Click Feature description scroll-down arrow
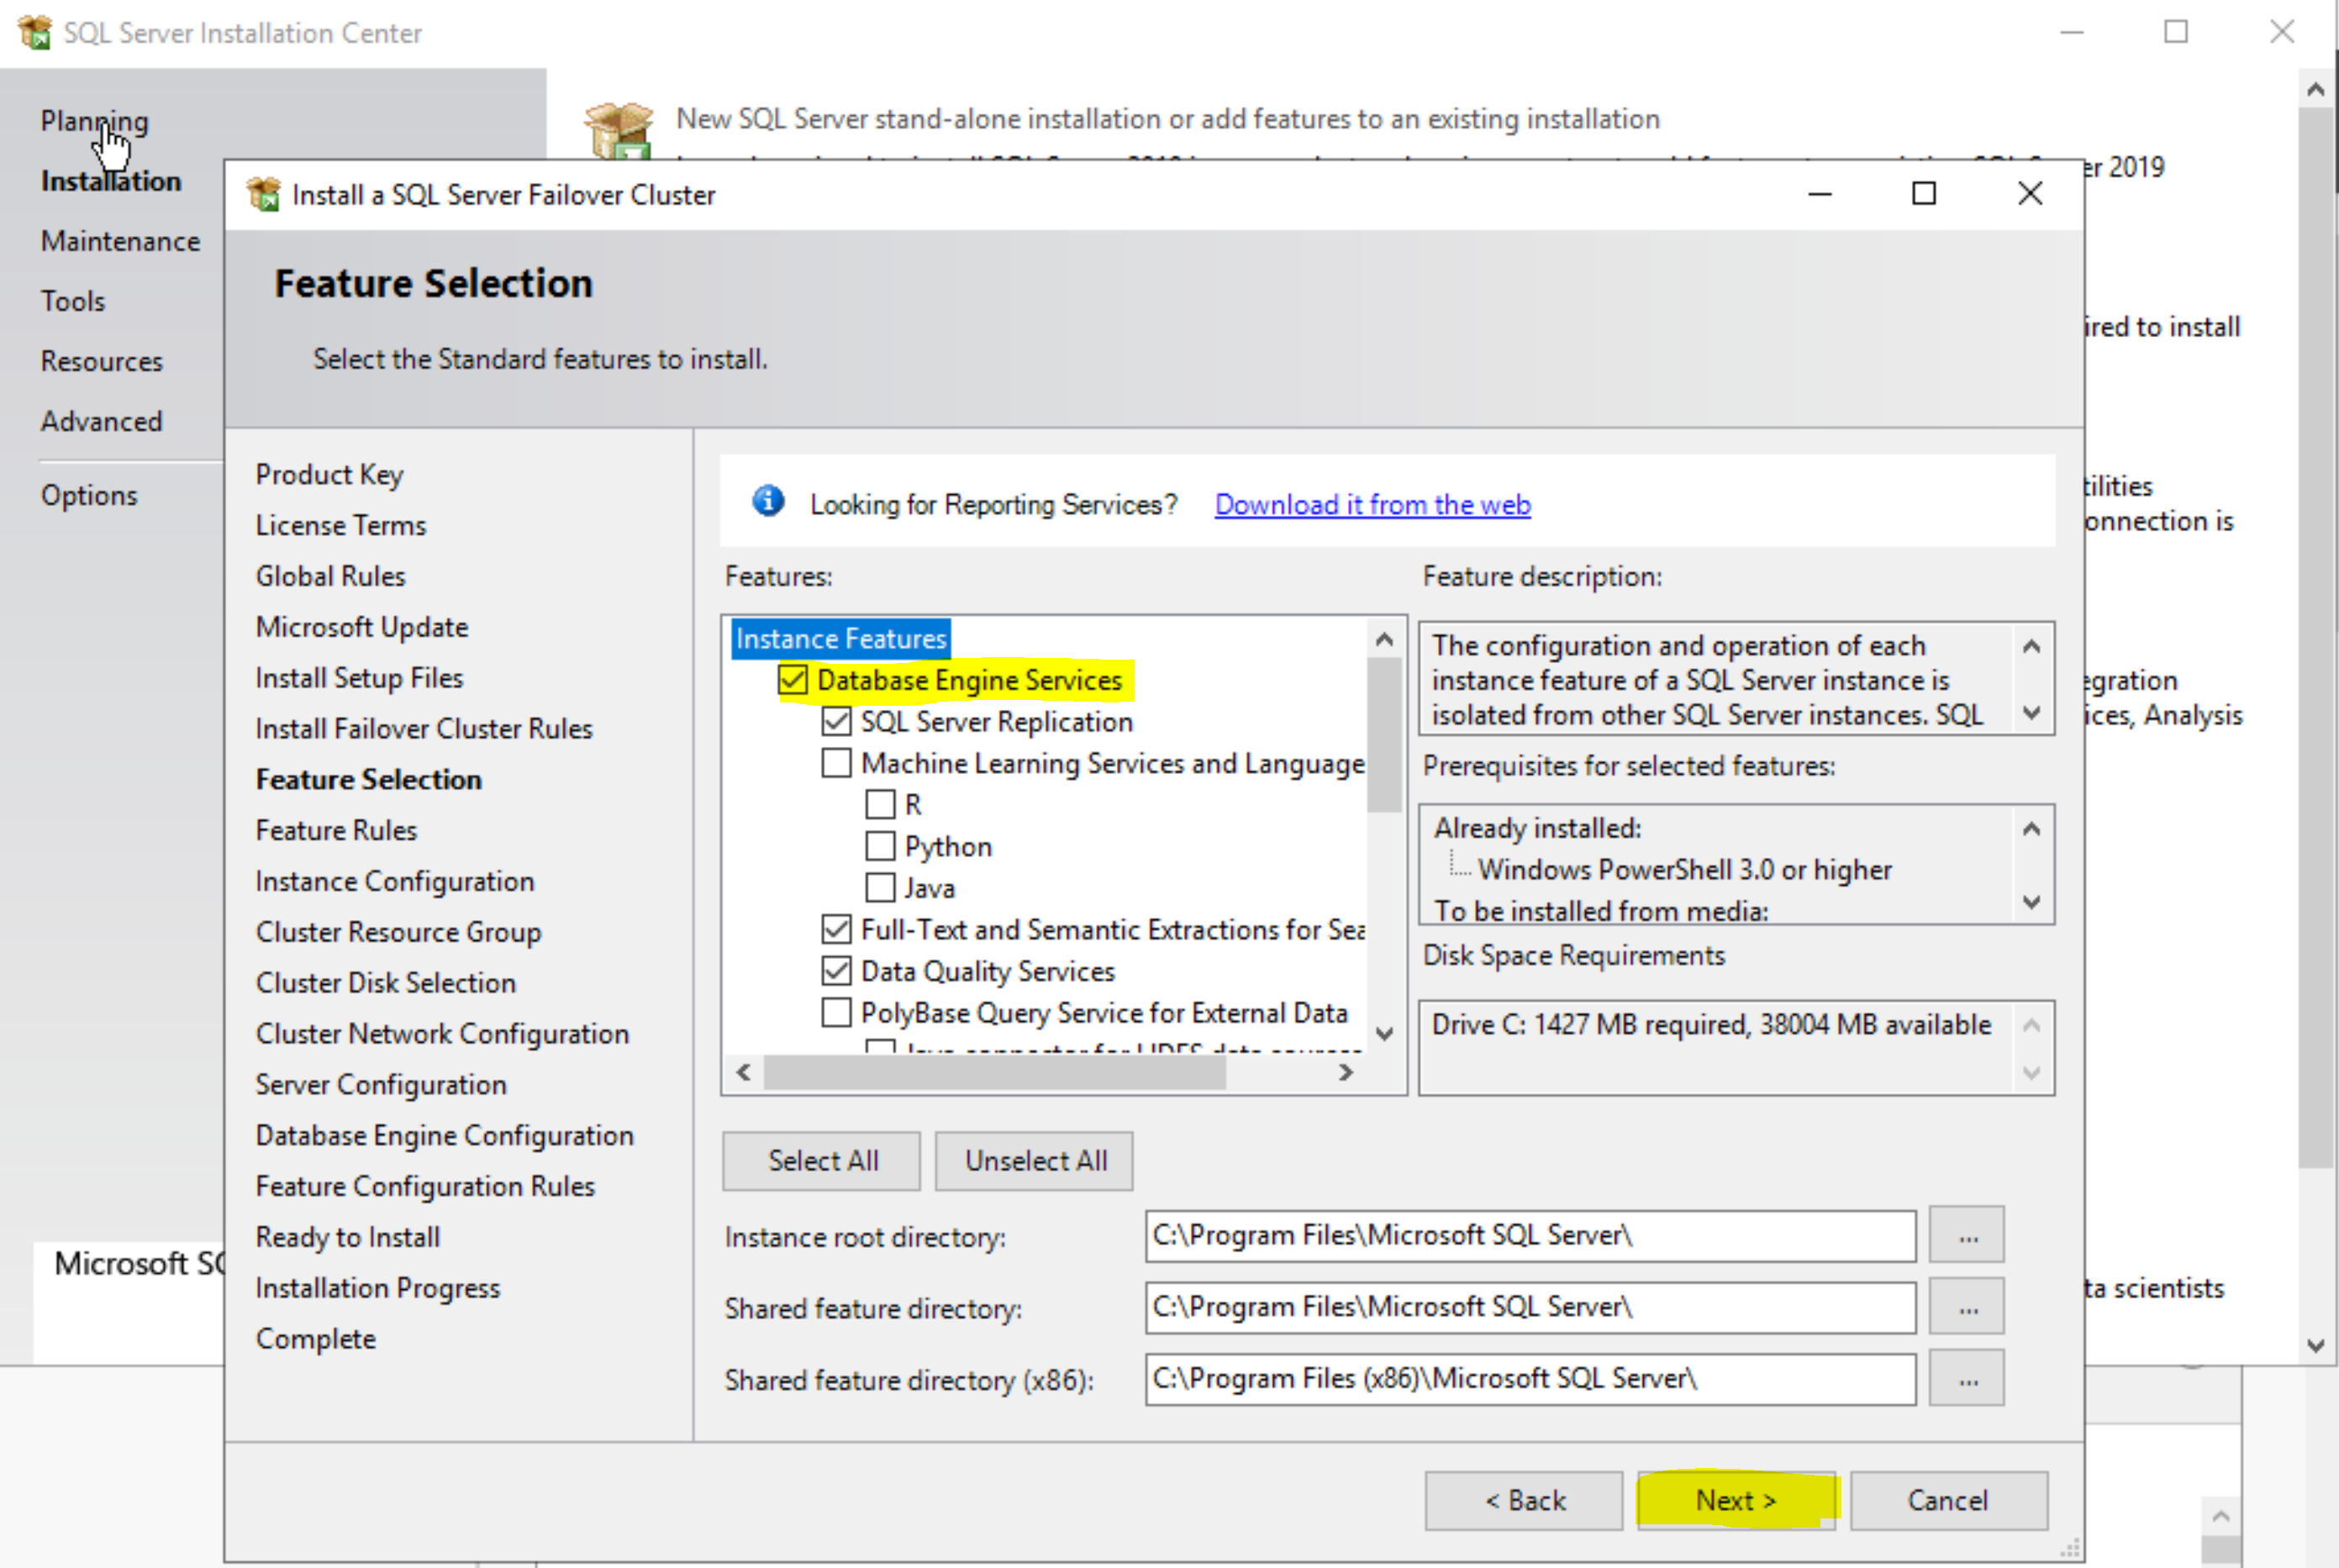 [2031, 713]
